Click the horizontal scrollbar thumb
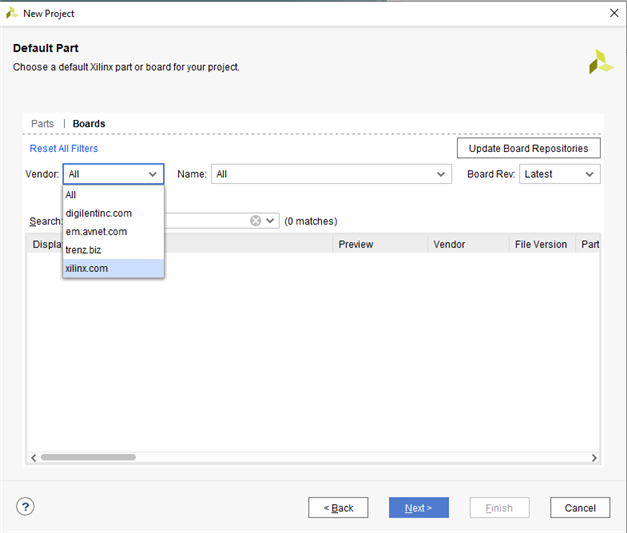627x533 pixels. [88, 457]
